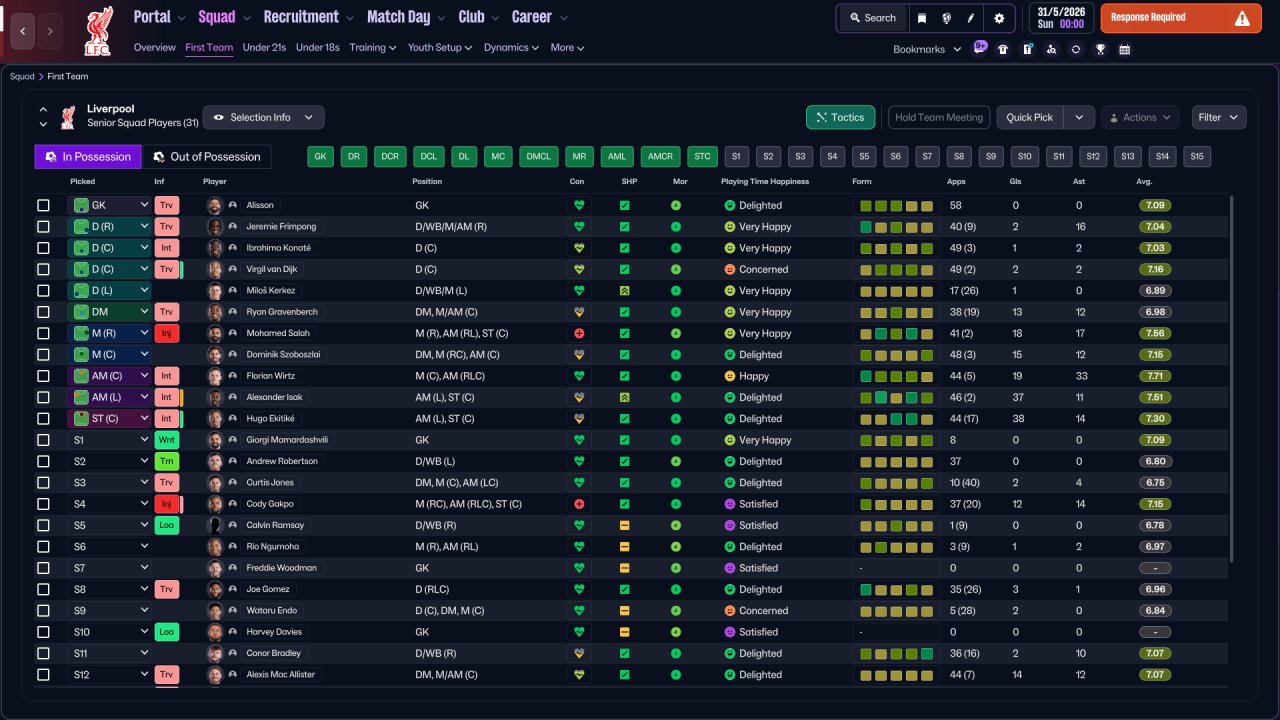1280x720 pixels.
Task: Tick the checkbox for Andrew Robertson
Action: 43,461
